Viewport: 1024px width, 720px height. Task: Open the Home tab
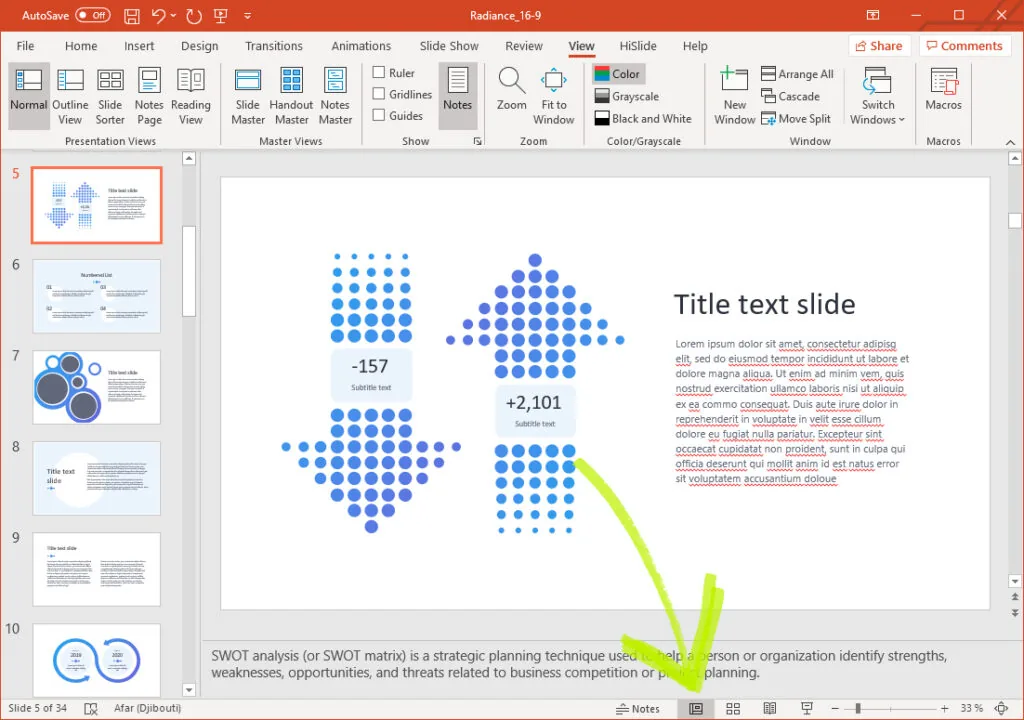pos(81,46)
